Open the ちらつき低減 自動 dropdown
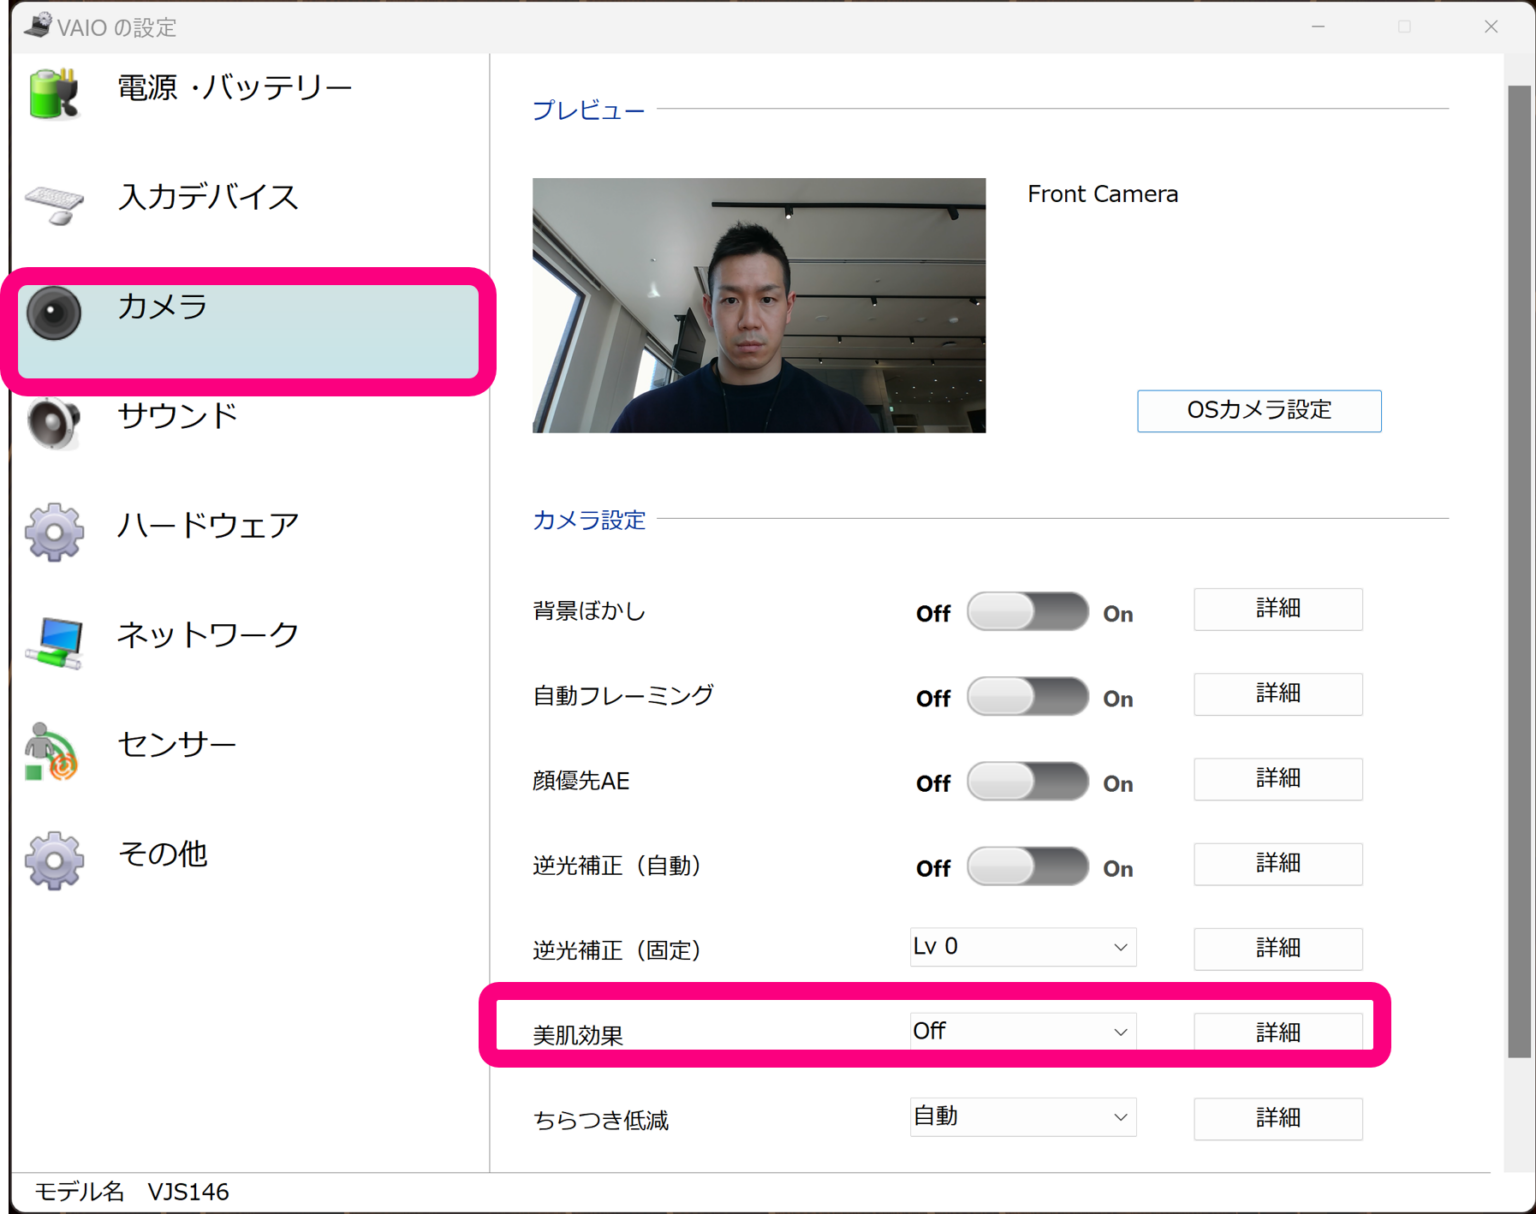Image resolution: width=1536 pixels, height=1214 pixels. [1022, 1117]
